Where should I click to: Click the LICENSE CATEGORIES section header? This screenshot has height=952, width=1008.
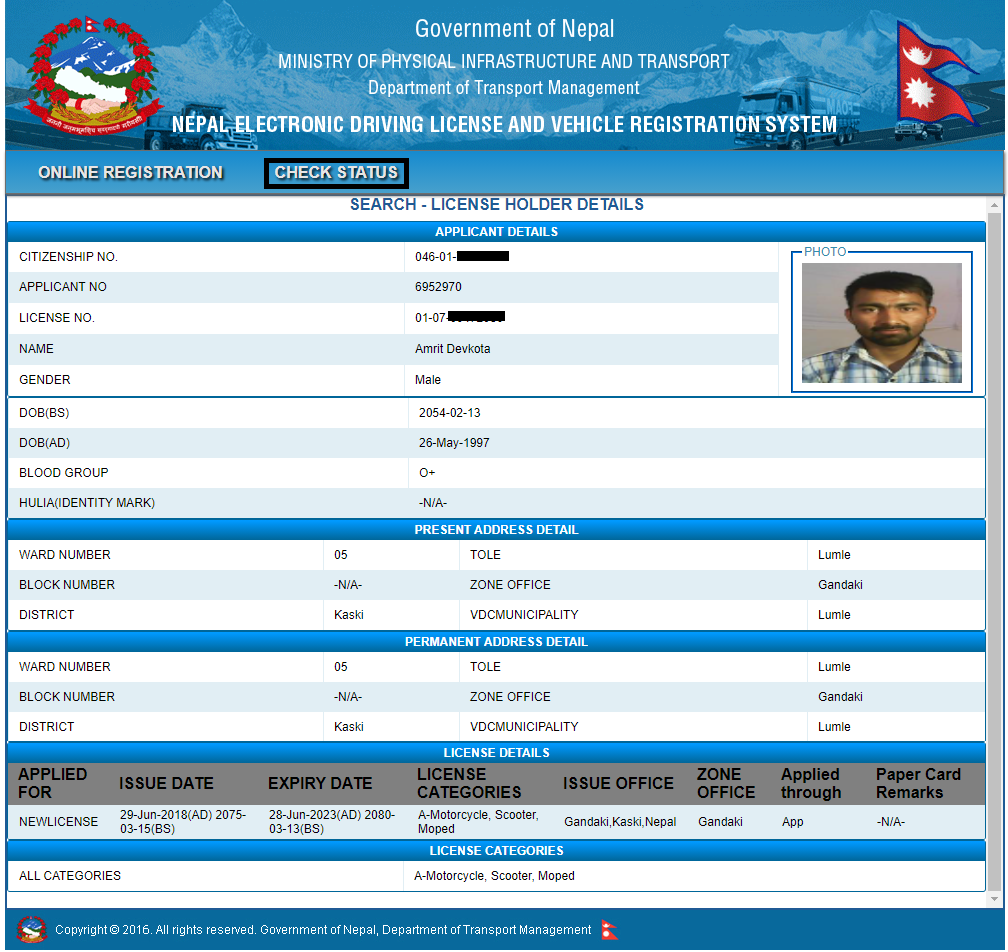[497, 850]
